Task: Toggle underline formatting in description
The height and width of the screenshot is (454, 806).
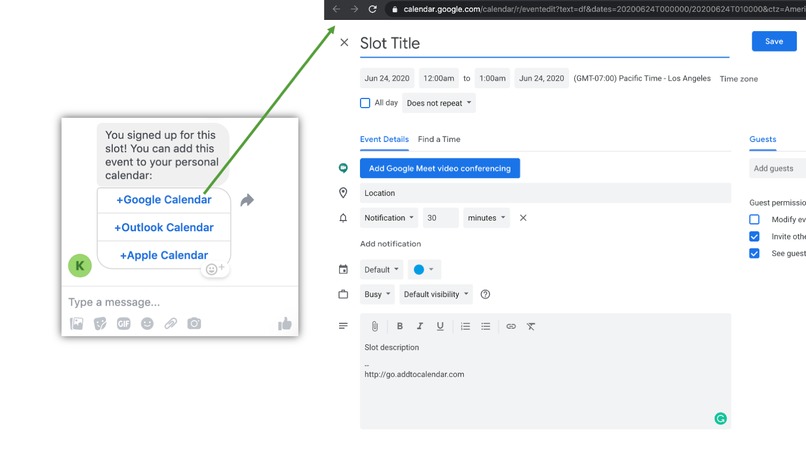Action: pyautogui.click(x=440, y=326)
